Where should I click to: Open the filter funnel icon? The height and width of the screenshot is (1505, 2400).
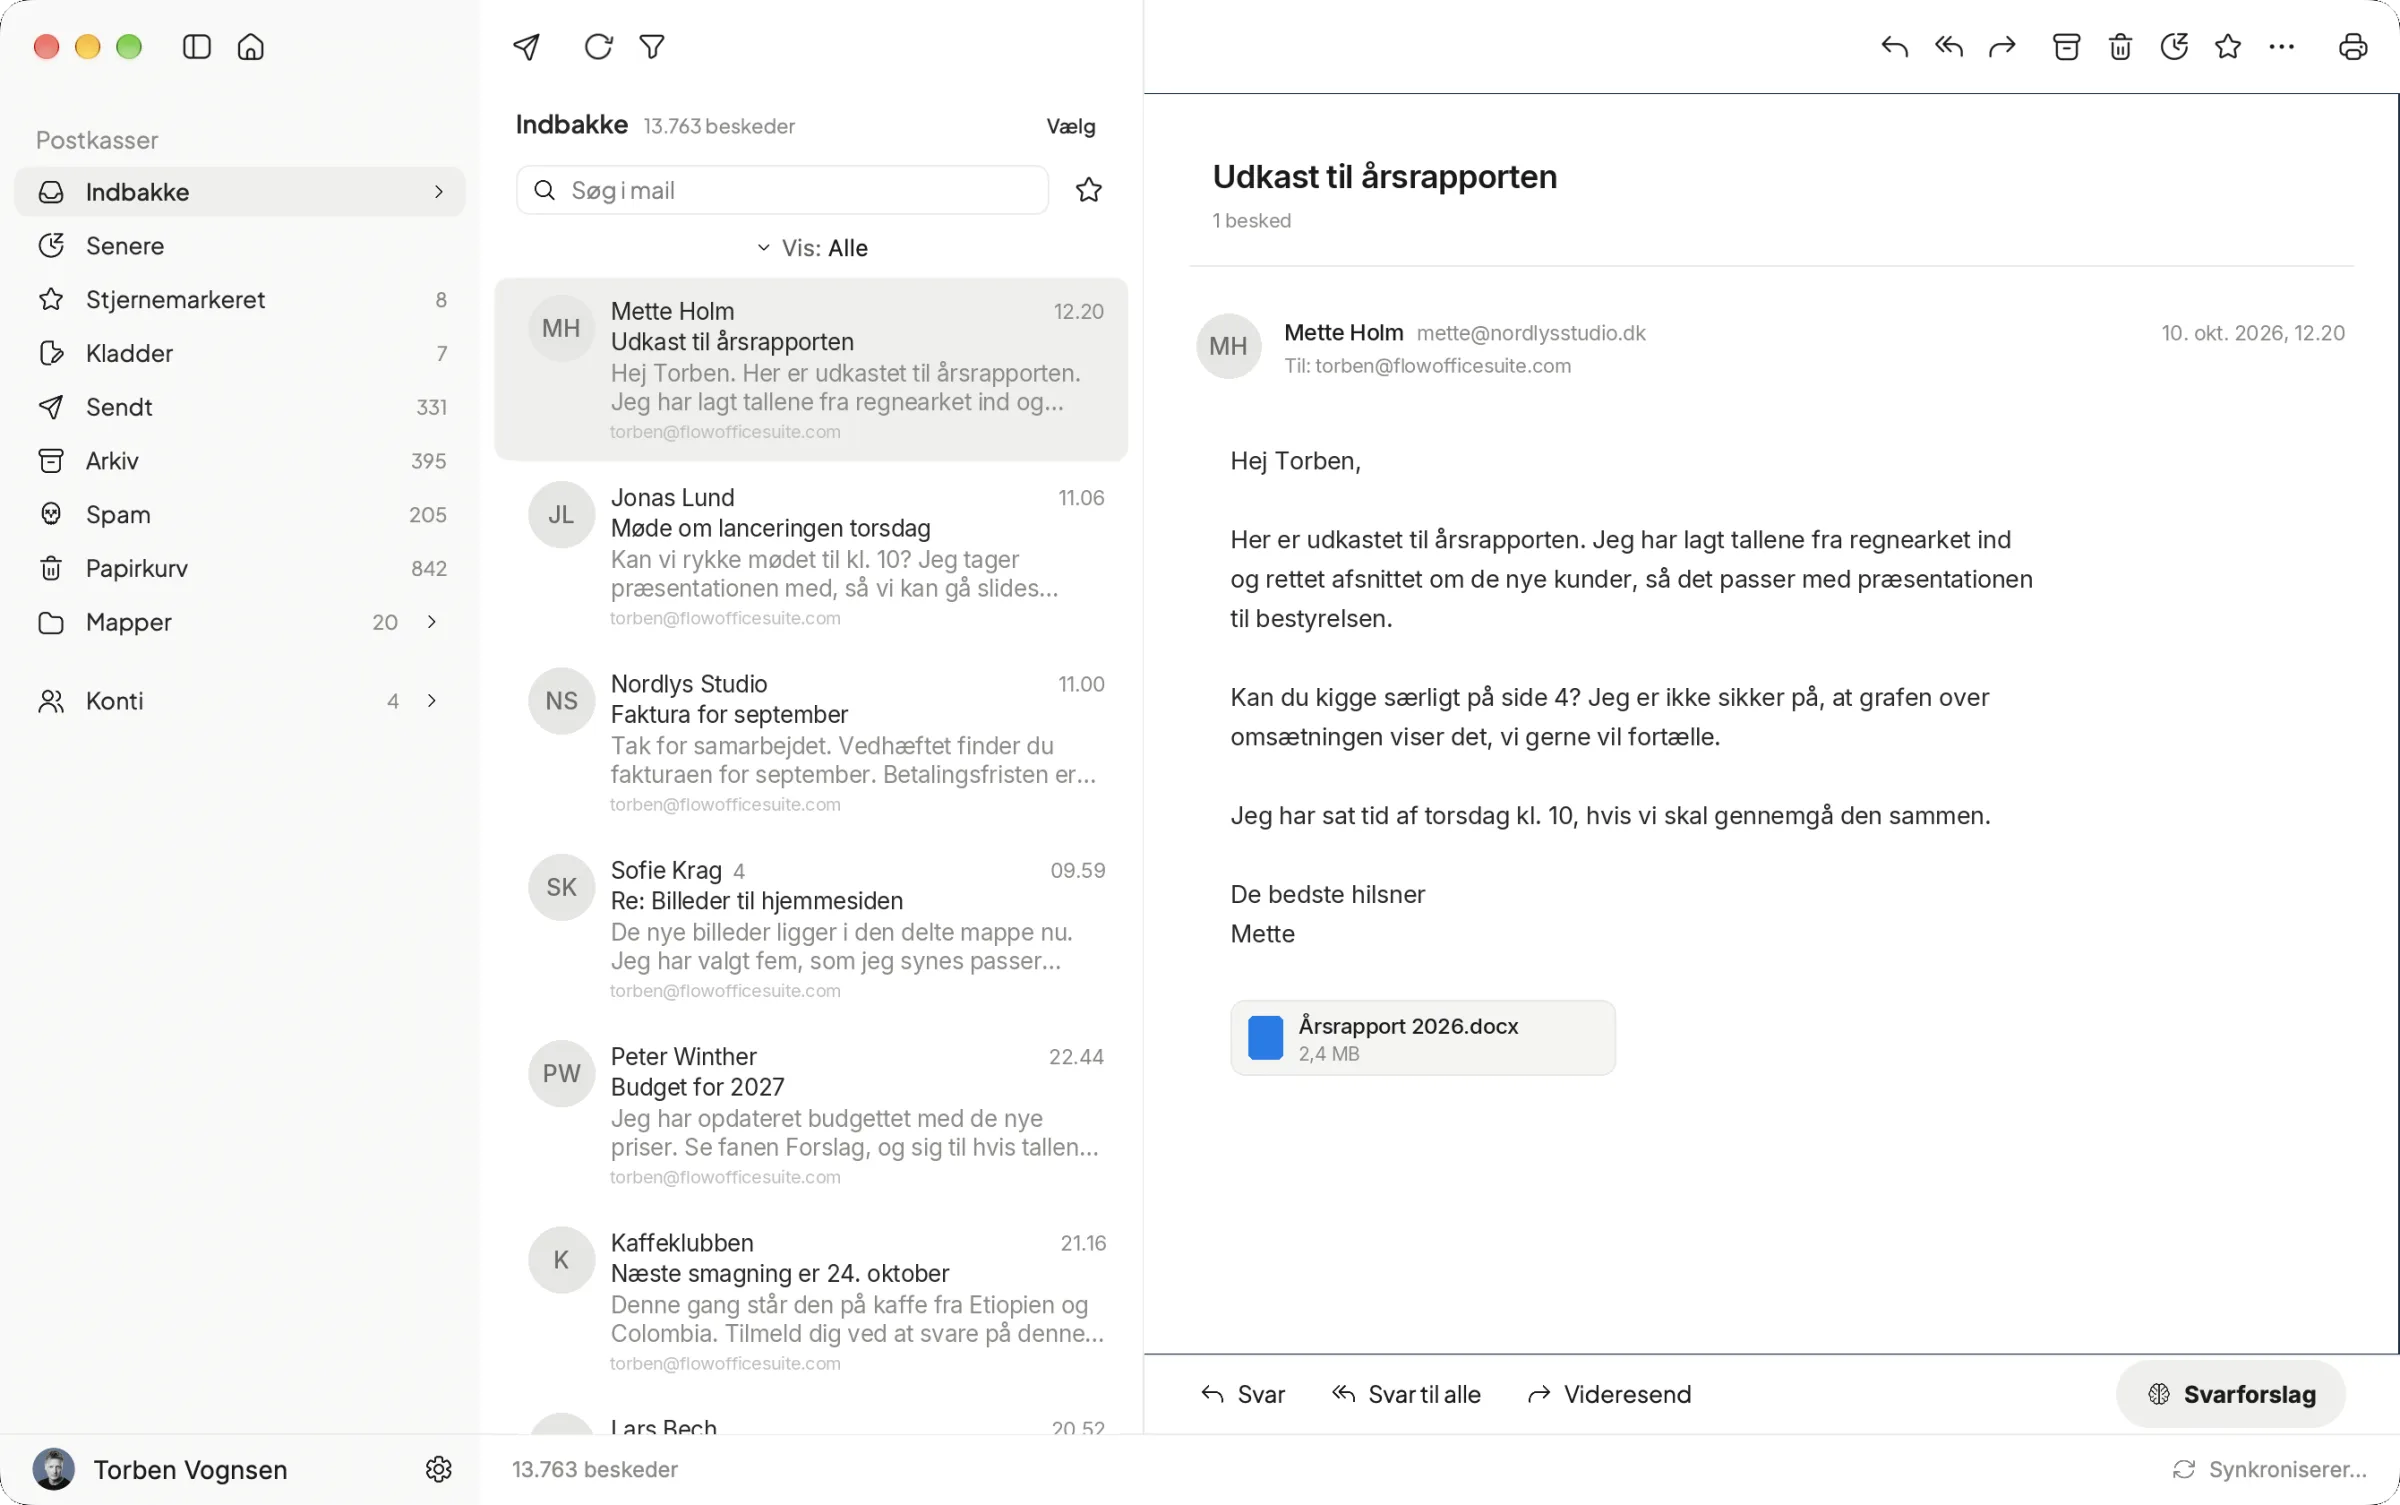[652, 47]
